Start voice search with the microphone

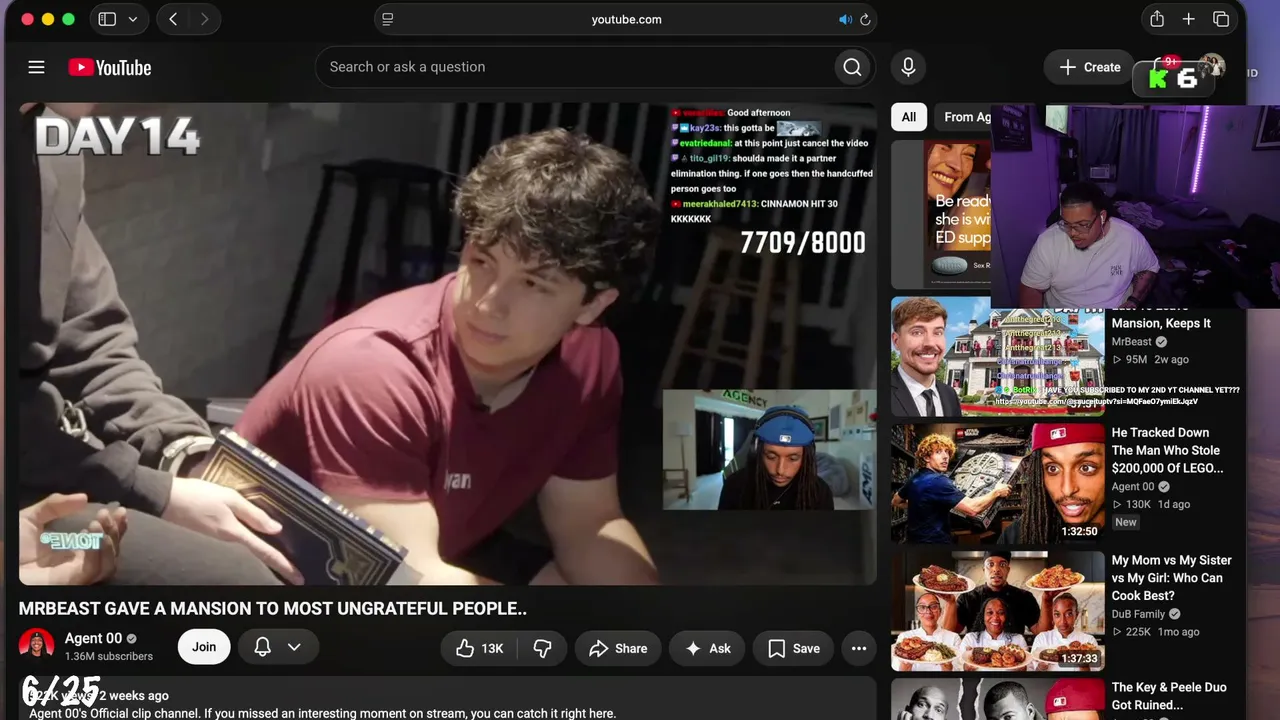coord(908,67)
